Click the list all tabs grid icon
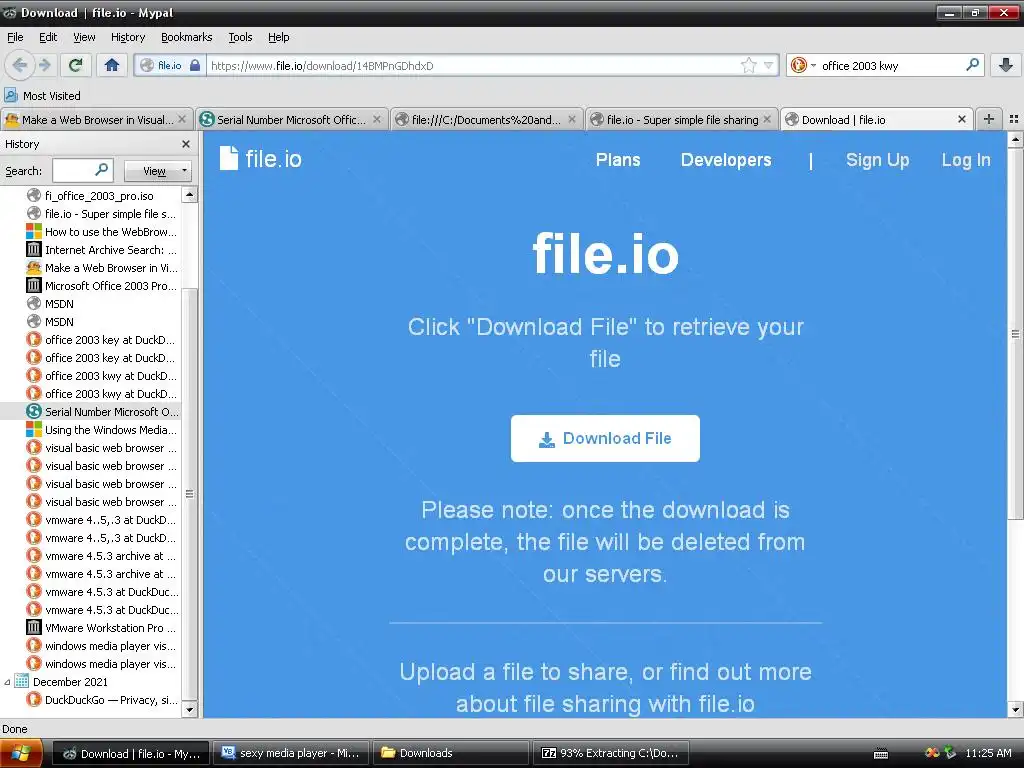Screen dimensions: 1024x768 point(1014,119)
